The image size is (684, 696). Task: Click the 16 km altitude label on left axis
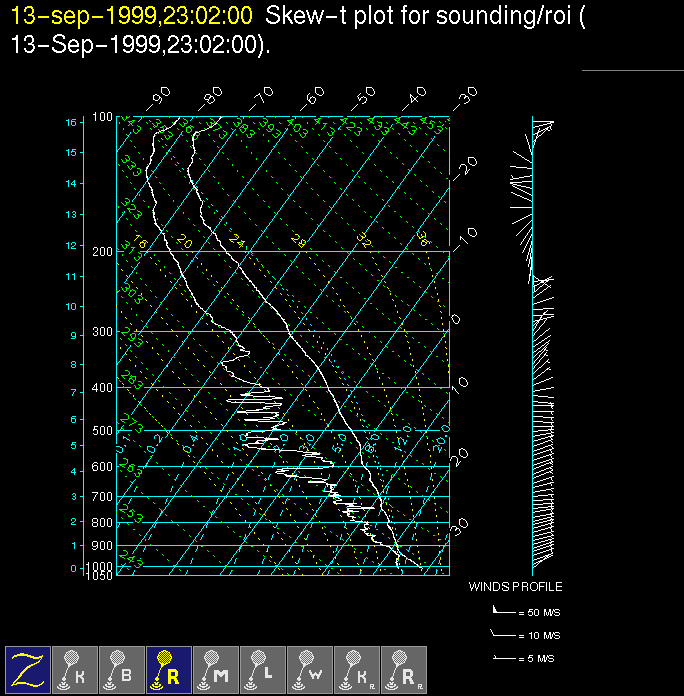[71, 122]
